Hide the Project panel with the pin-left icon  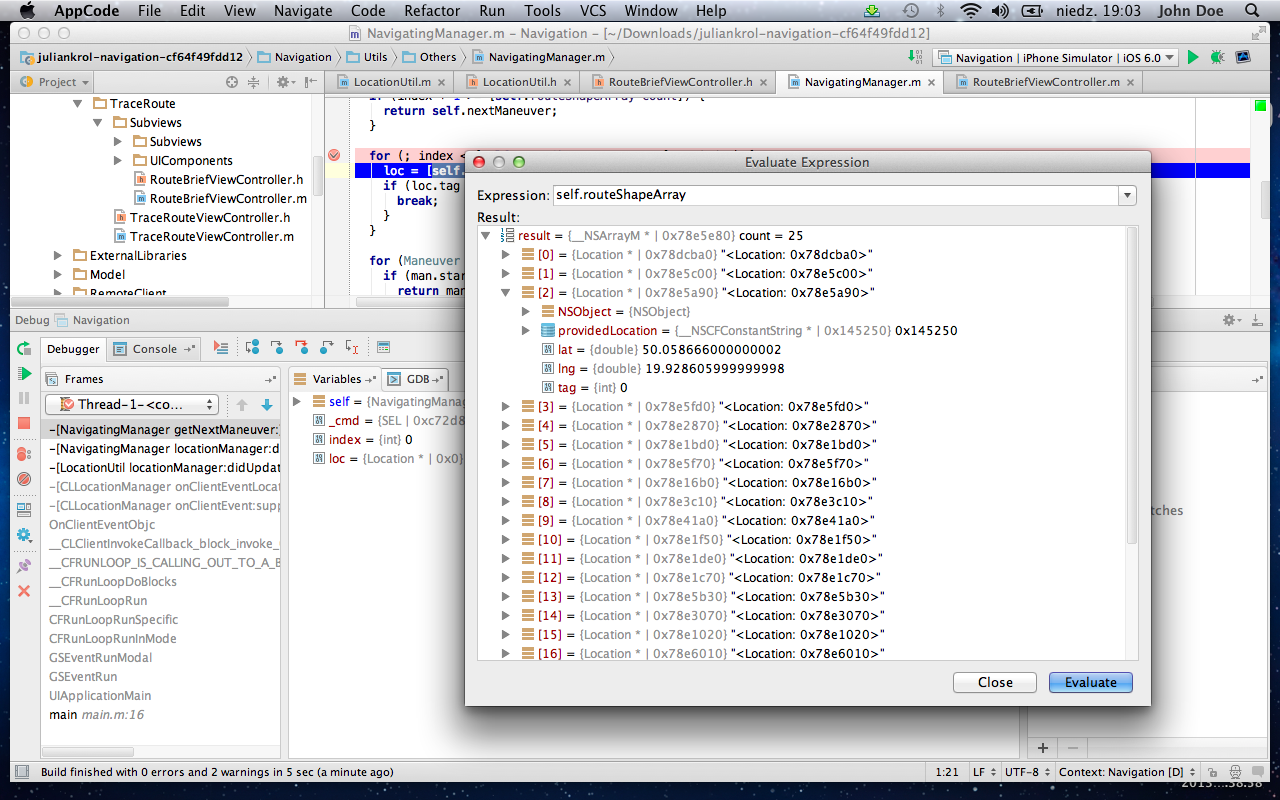tap(310, 82)
